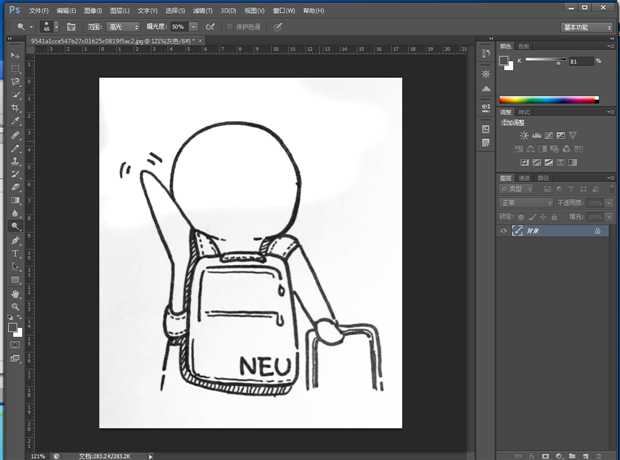Screen dimensions: 620x460
Task: Activate the Hand tool
Action: coord(15,294)
